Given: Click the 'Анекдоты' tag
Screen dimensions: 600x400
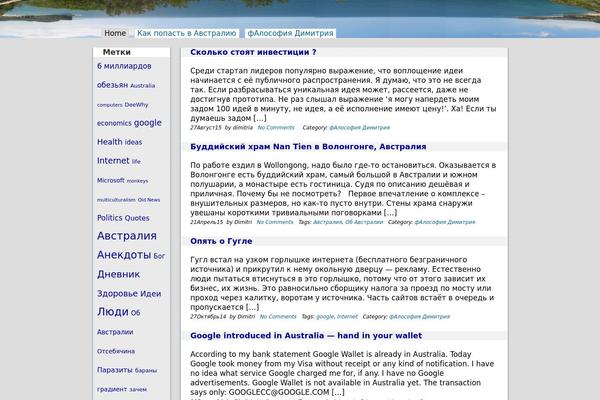Looking at the screenshot, I should pyautogui.click(x=124, y=255).
